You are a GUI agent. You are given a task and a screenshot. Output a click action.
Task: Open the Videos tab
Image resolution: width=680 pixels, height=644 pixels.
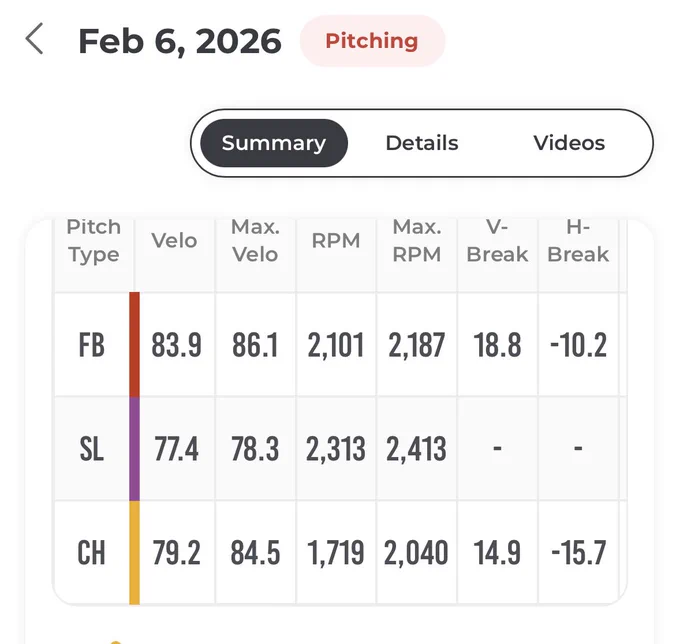[569, 143]
